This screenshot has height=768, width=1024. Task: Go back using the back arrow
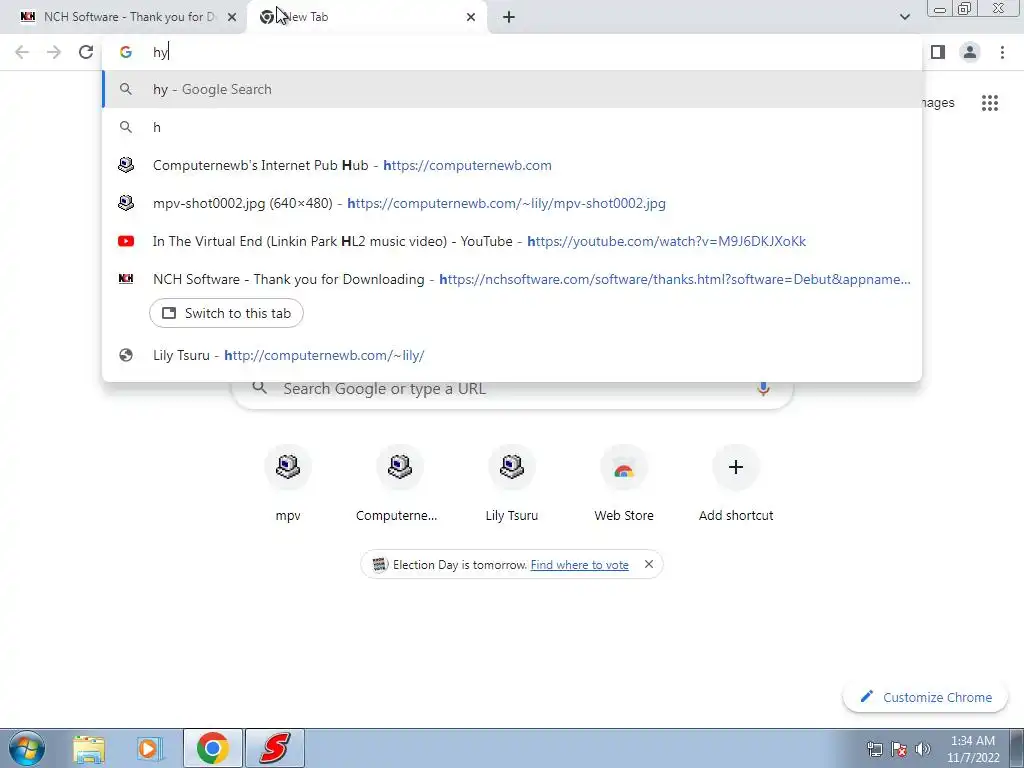(x=22, y=52)
